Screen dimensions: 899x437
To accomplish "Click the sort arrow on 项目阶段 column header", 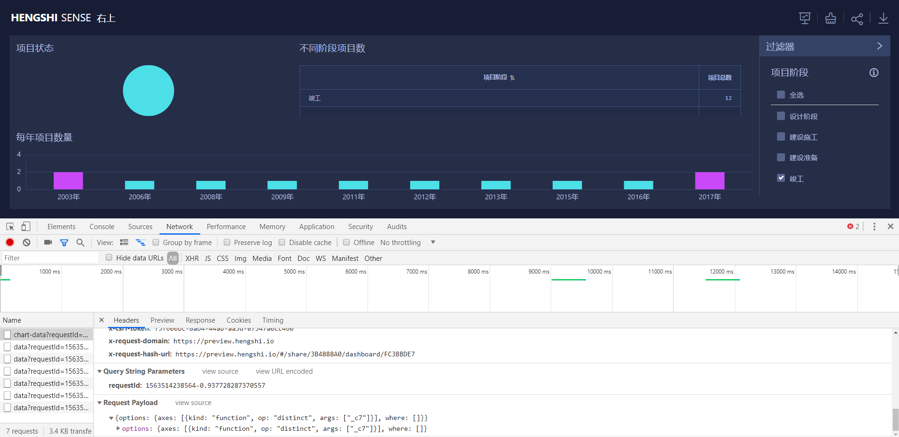I will pyautogui.click(x=512, y=77).
